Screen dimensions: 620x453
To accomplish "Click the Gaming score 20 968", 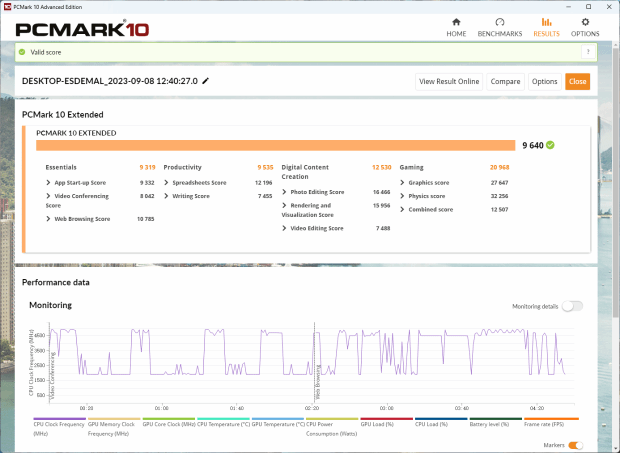I will pos(499,167).
